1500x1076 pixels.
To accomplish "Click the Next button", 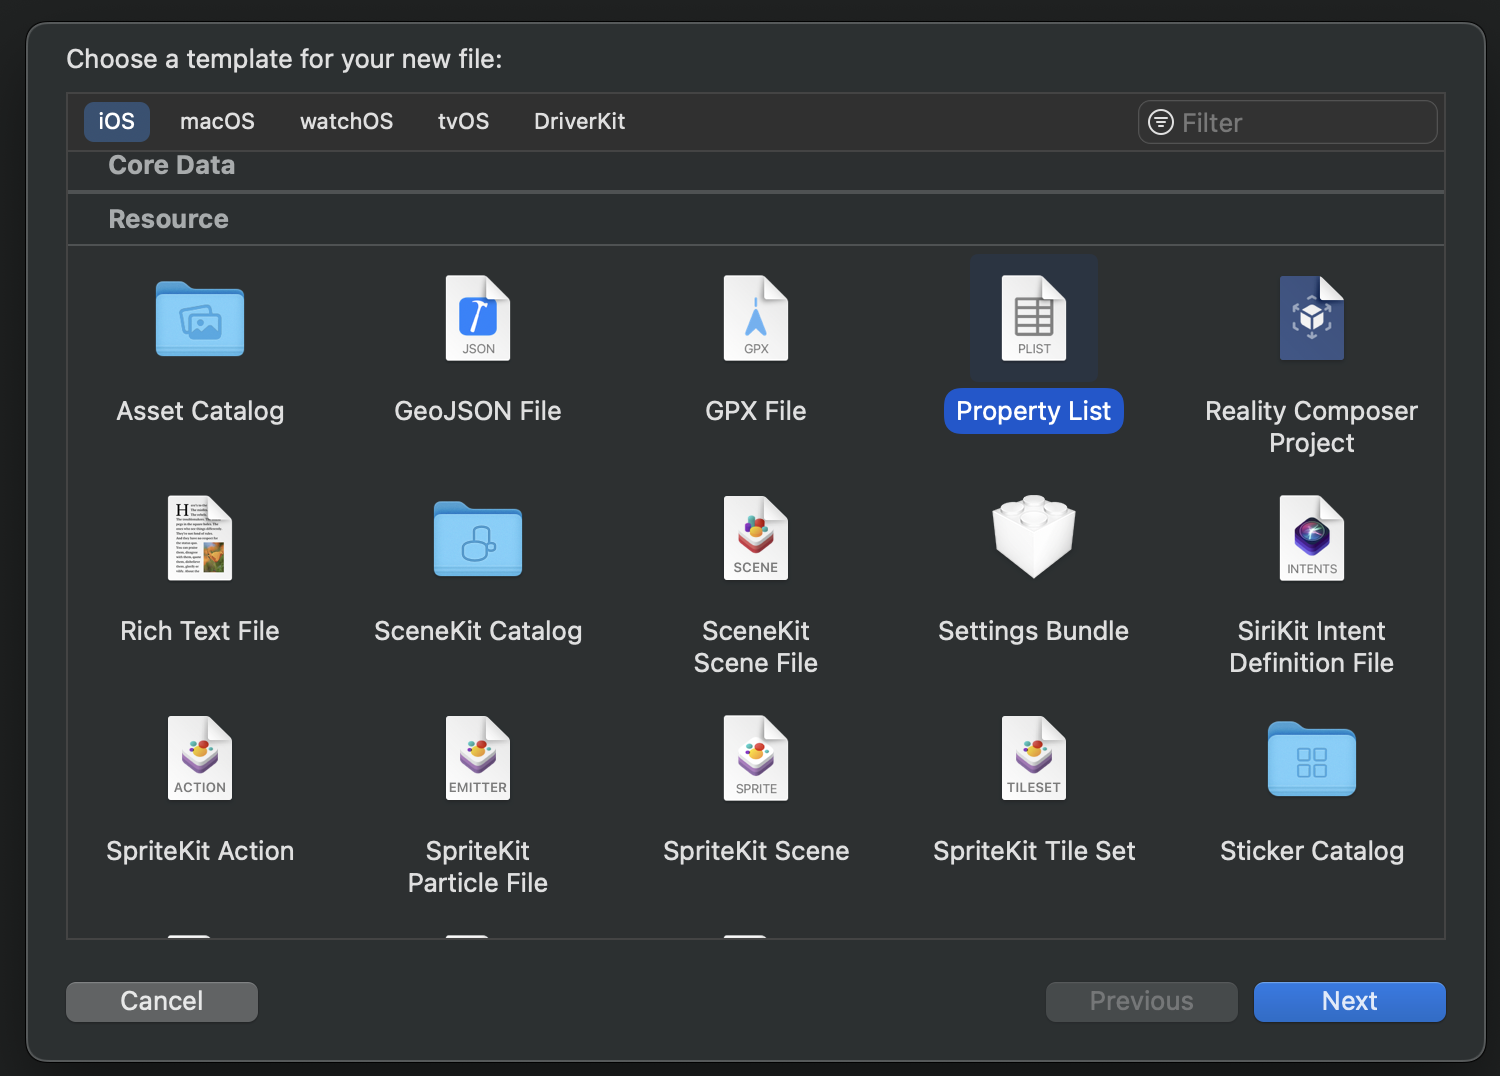I will click(1350, 1001).
